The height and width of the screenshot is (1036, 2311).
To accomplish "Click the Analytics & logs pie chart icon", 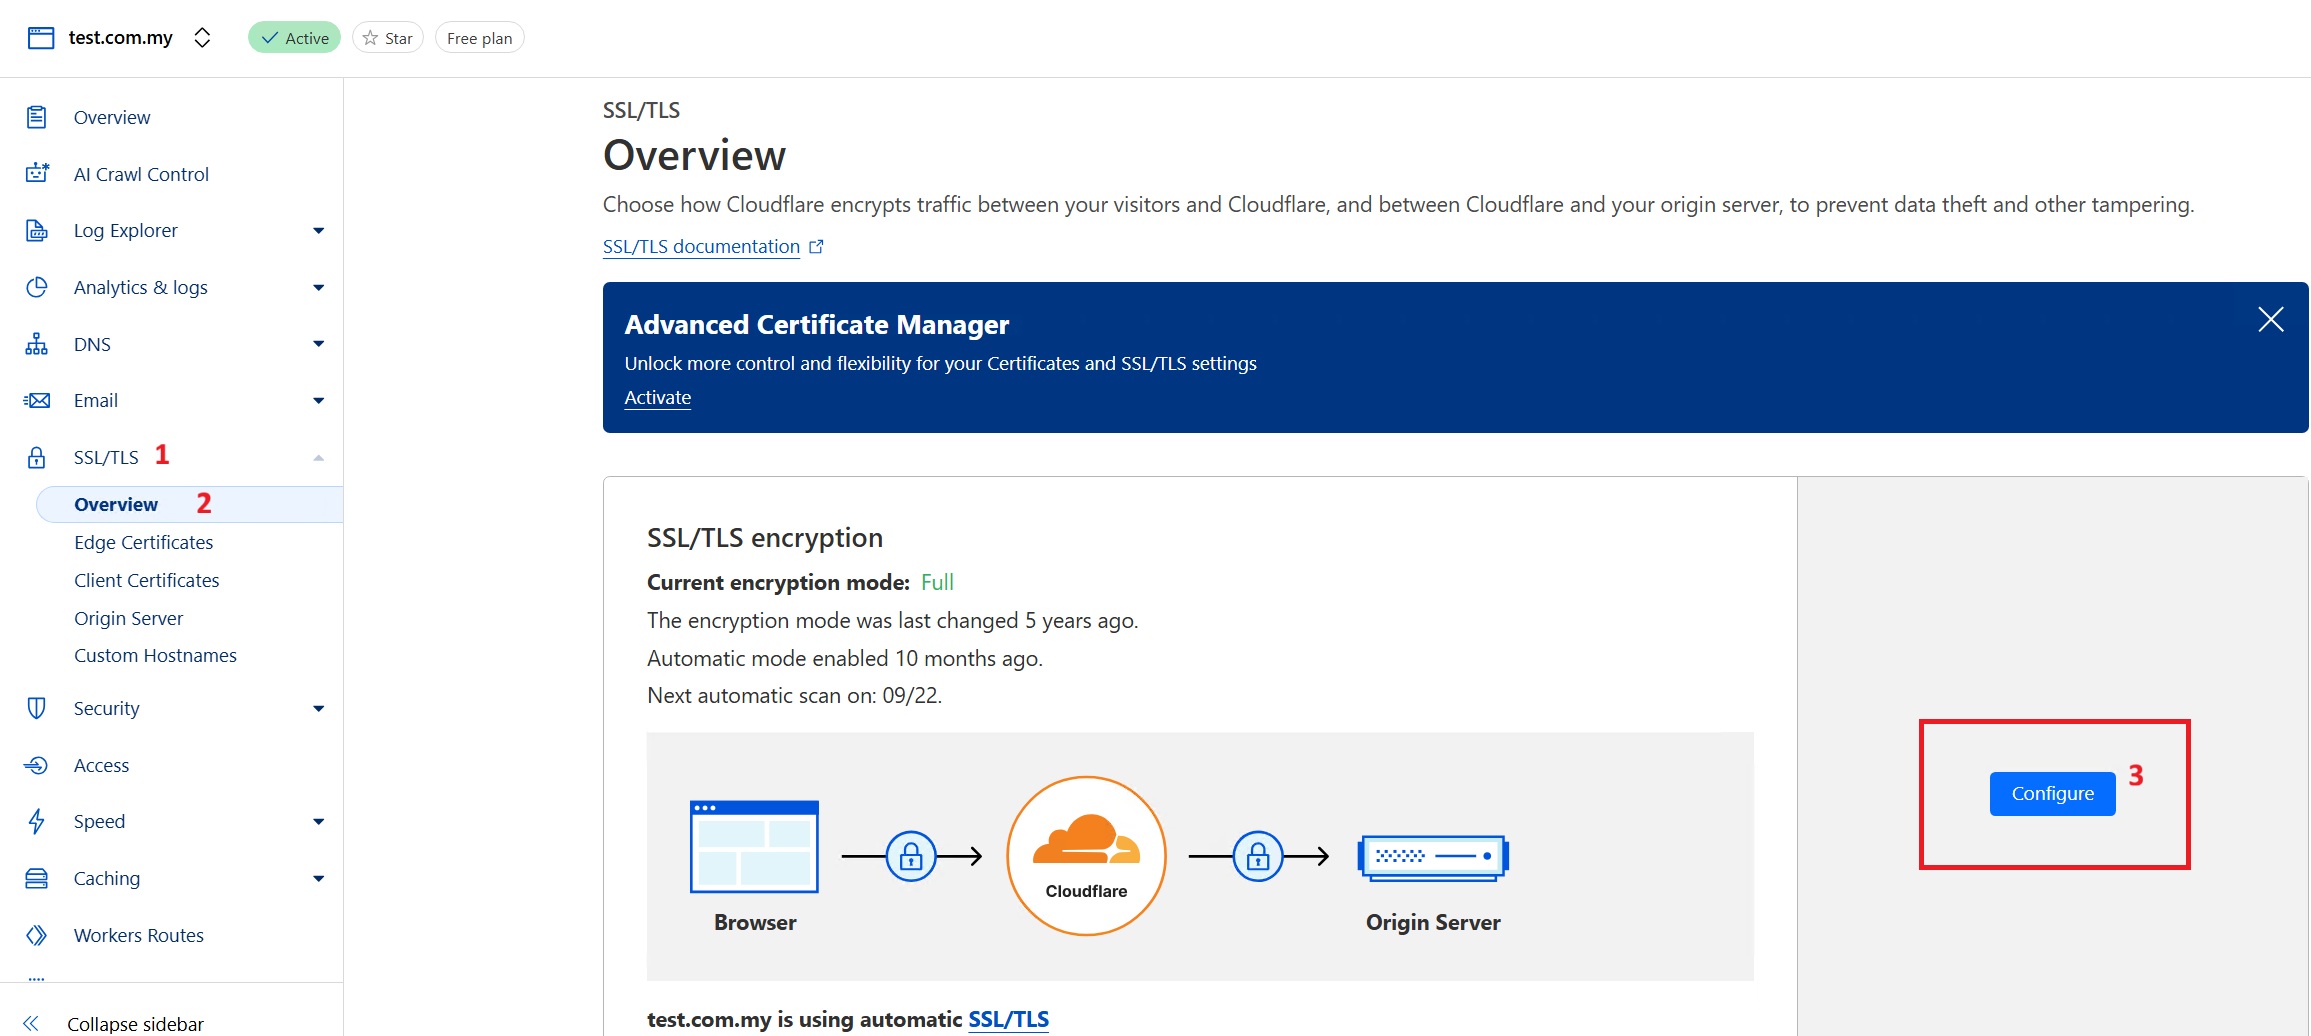I will point(37,287).
